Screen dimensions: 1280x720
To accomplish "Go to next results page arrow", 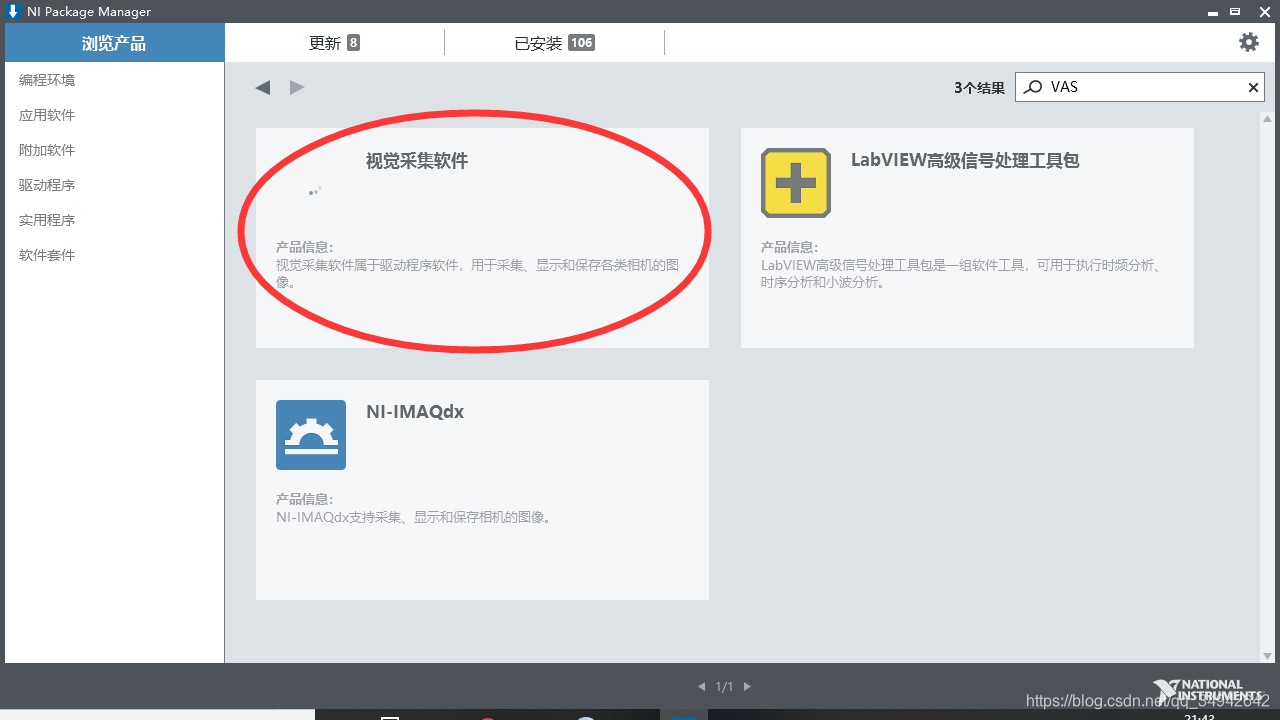I will [746, 686].
